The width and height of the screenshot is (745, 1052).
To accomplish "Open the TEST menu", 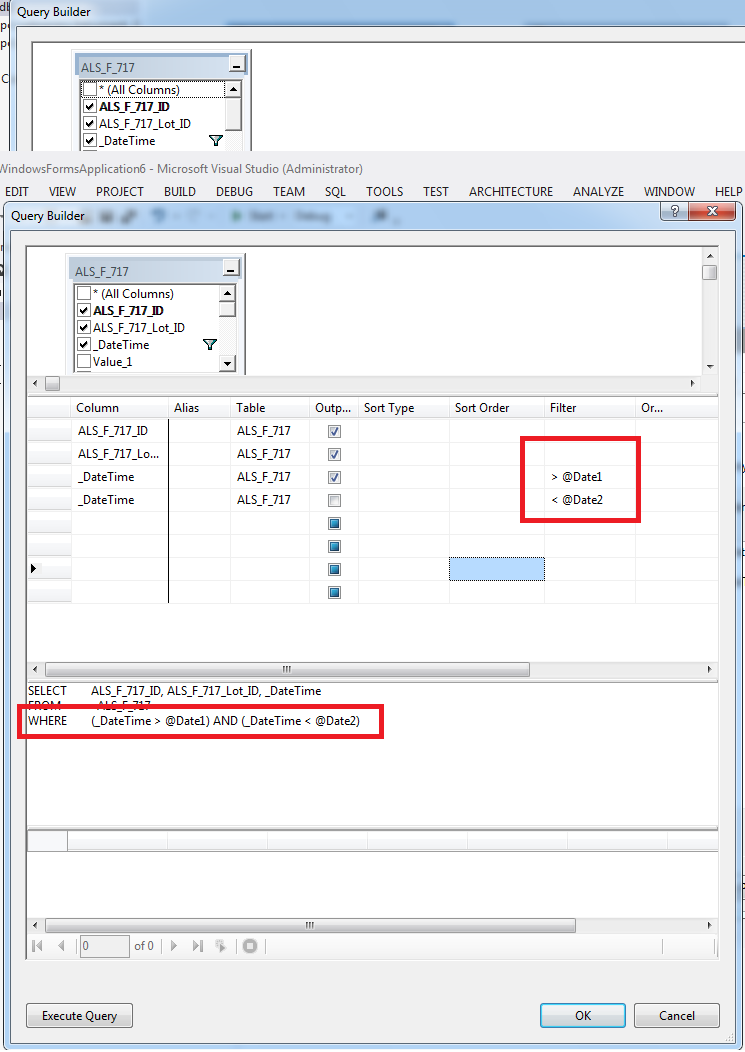I will [436, 191].
